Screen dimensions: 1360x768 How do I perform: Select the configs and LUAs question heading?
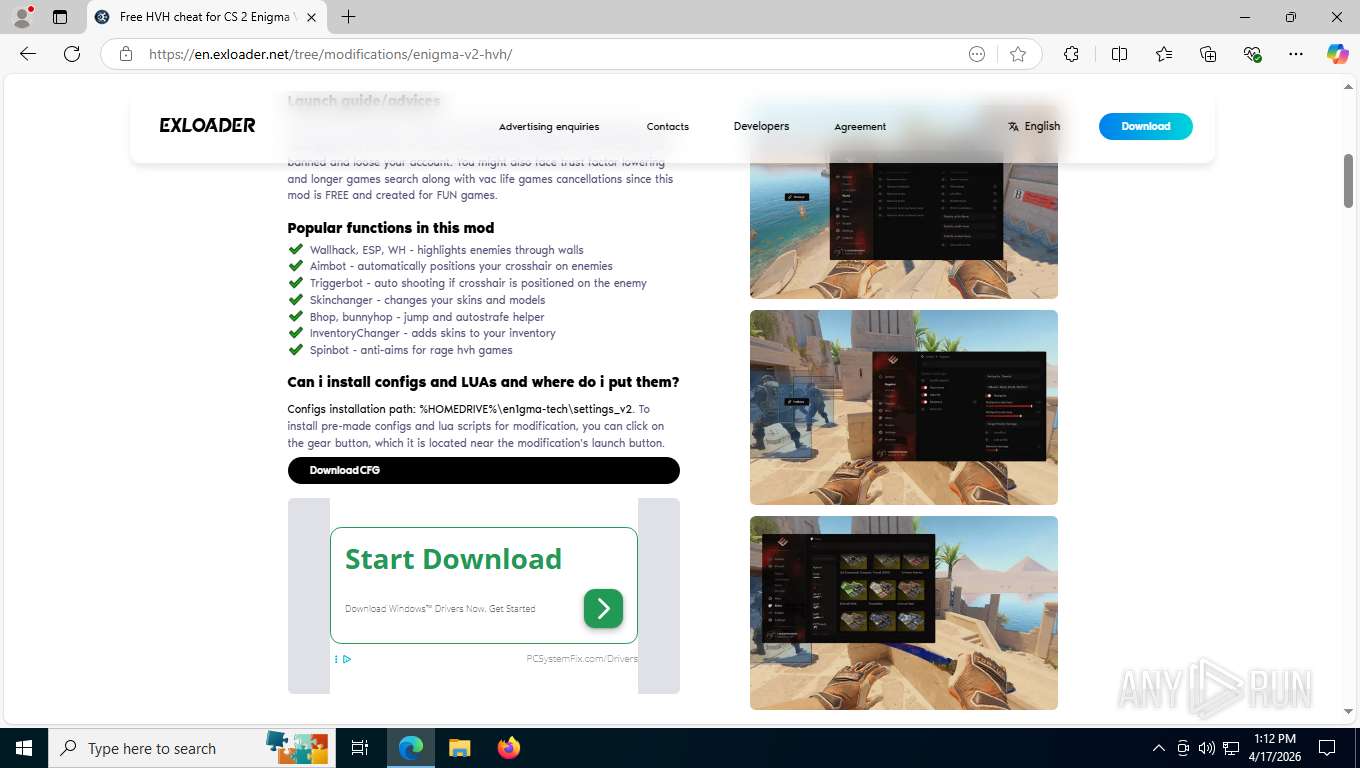click(x=483, y=382)
